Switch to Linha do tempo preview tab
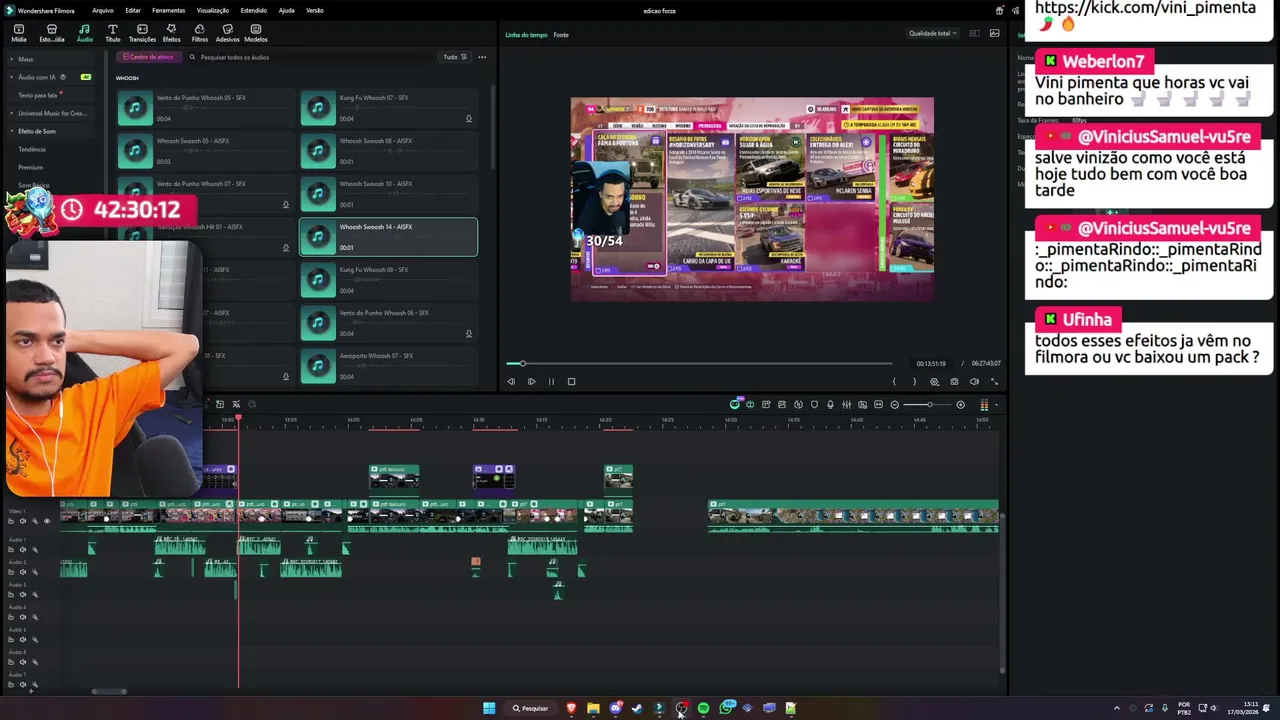 click(x=526, y=35)
